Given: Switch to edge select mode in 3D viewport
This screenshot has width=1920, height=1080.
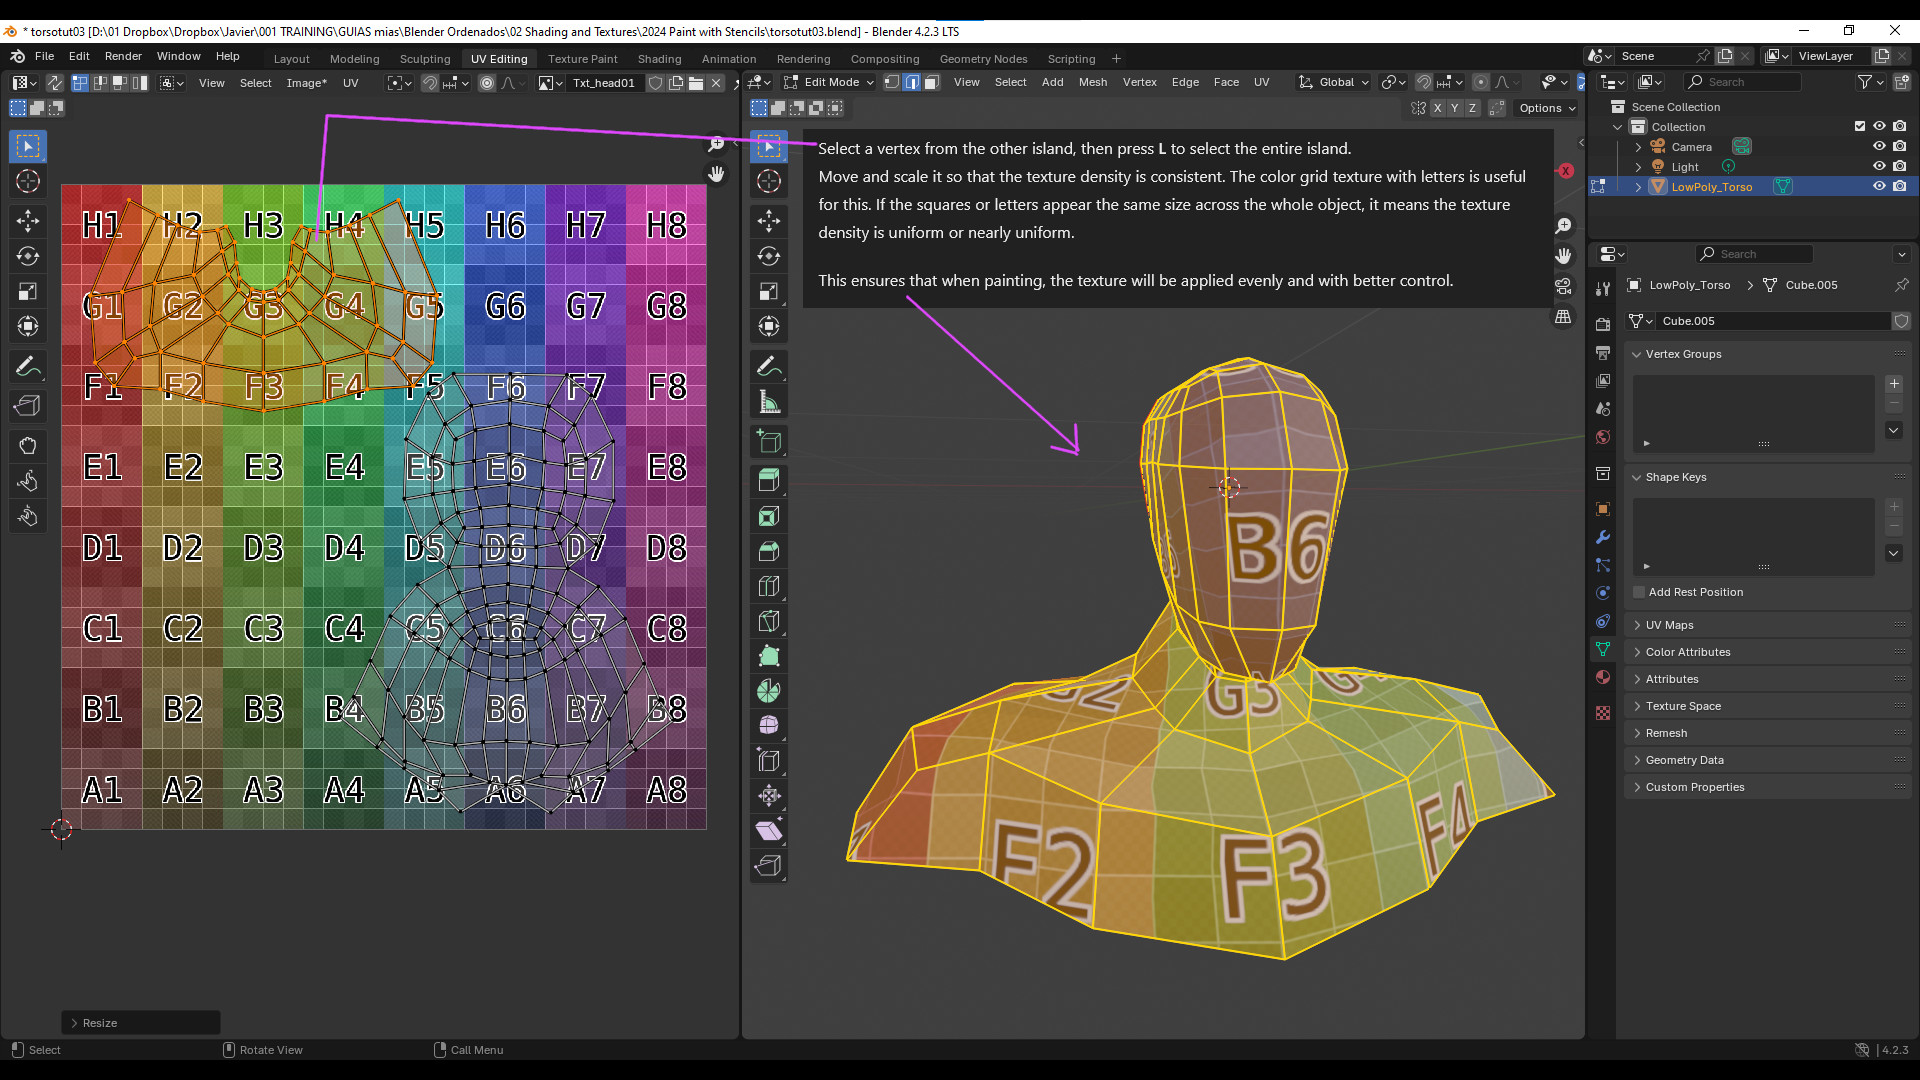Looking at the screenshot, I should [912, 82].
